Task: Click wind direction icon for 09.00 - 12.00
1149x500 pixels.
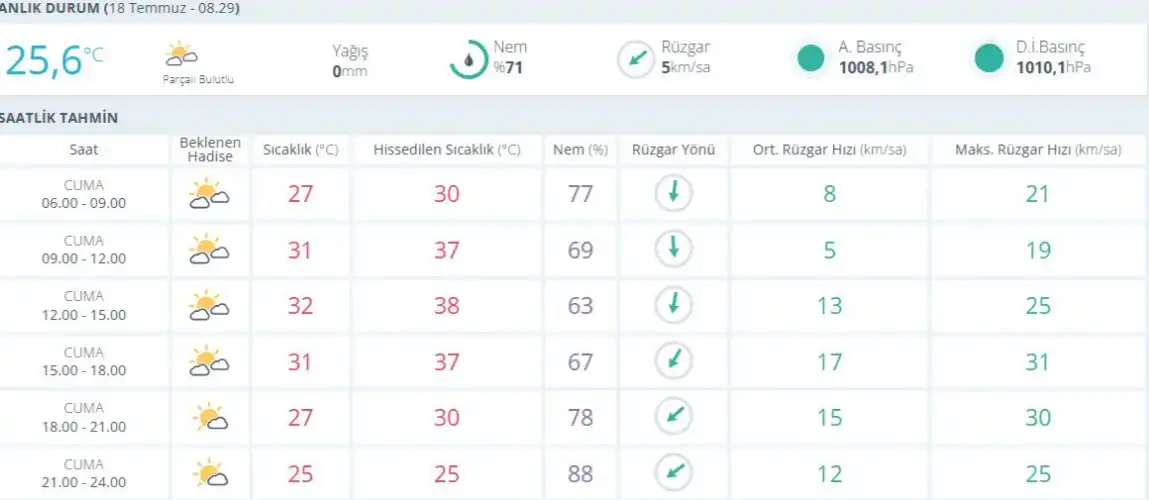Action: pyautogui.click(x=673, y=249)
